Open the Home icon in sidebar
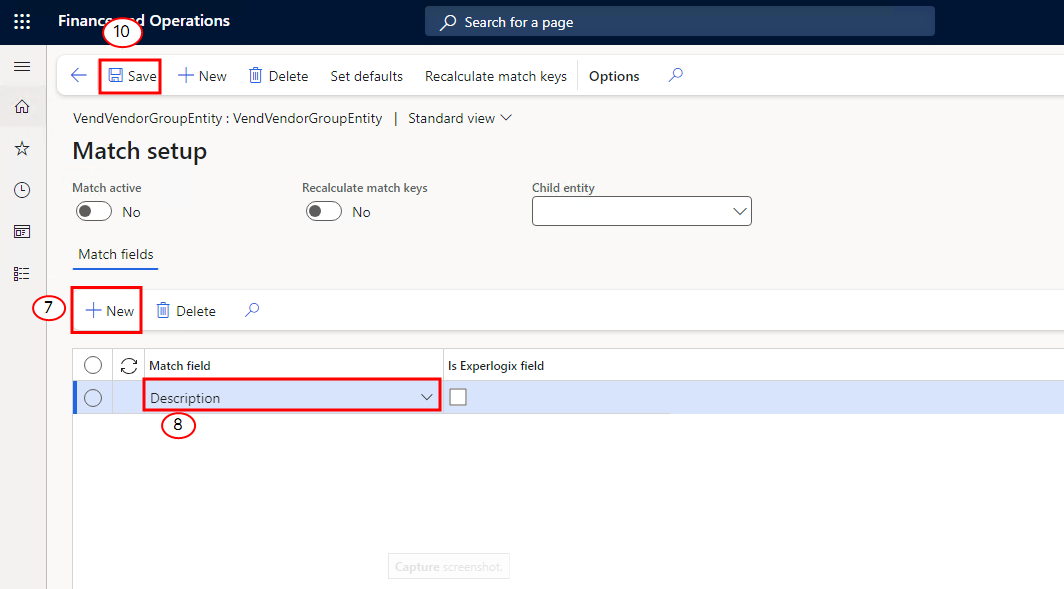This screenshot has width=1064, height=589. pos(22,107)
